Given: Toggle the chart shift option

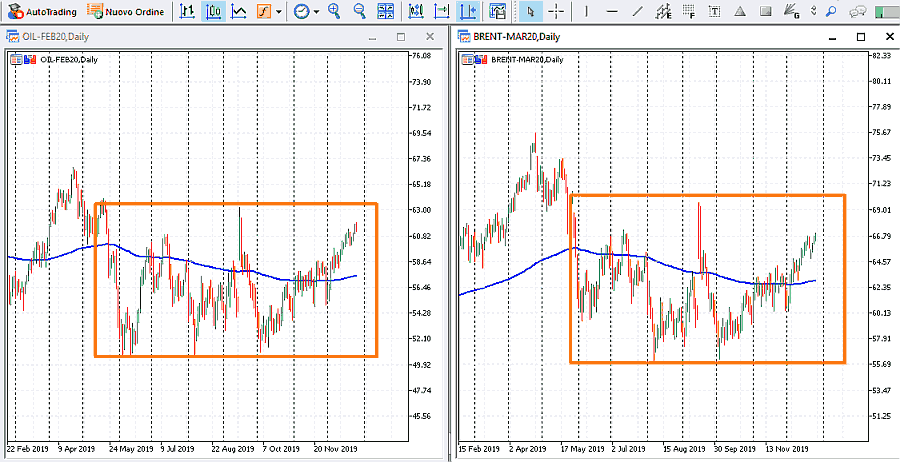Looking at the screenshot, I should (442, 12).
